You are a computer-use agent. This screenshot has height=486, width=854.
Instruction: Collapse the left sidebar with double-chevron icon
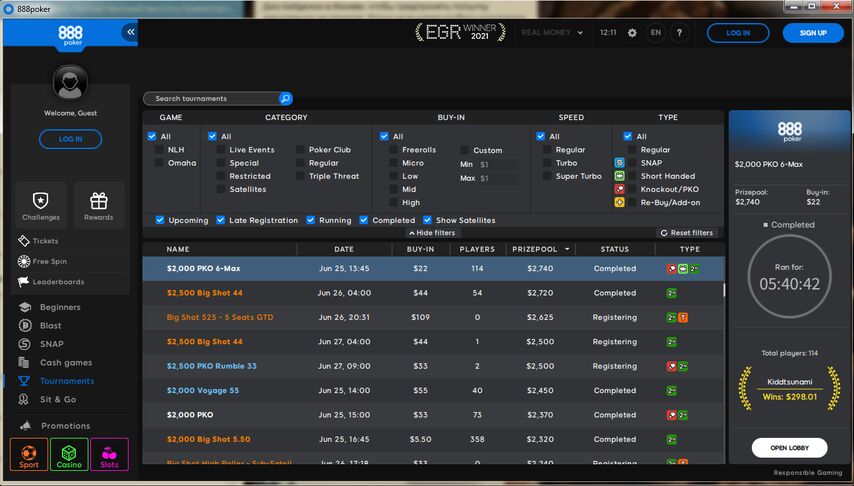[130, 33]
